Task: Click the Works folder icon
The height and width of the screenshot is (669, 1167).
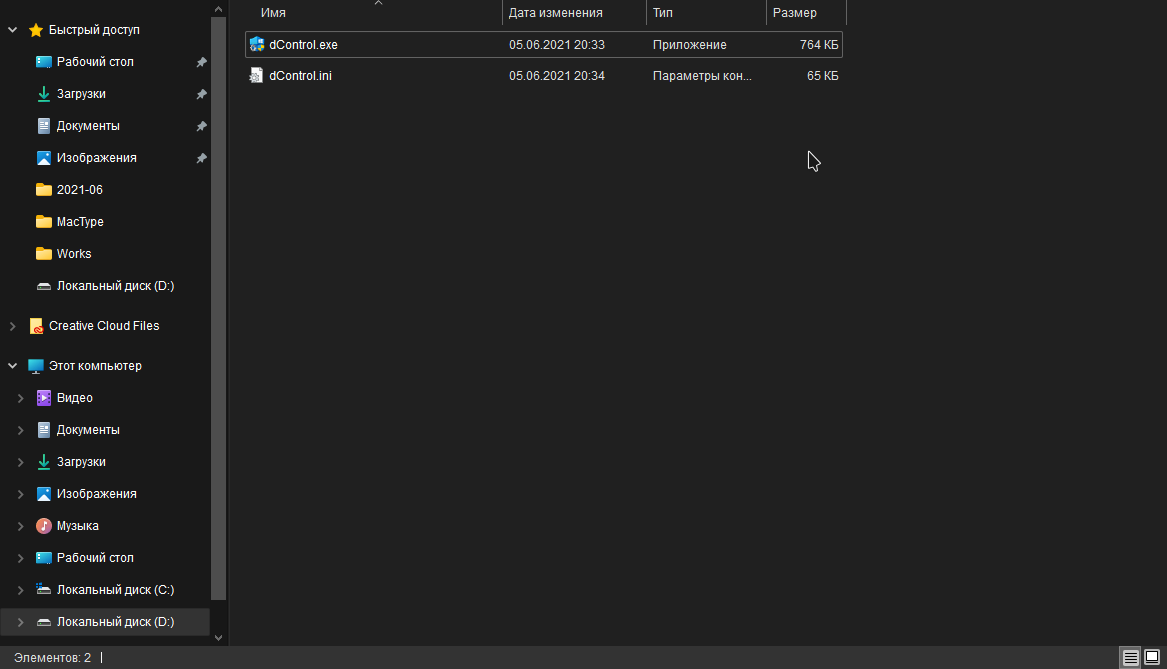Action: point(44,254)
